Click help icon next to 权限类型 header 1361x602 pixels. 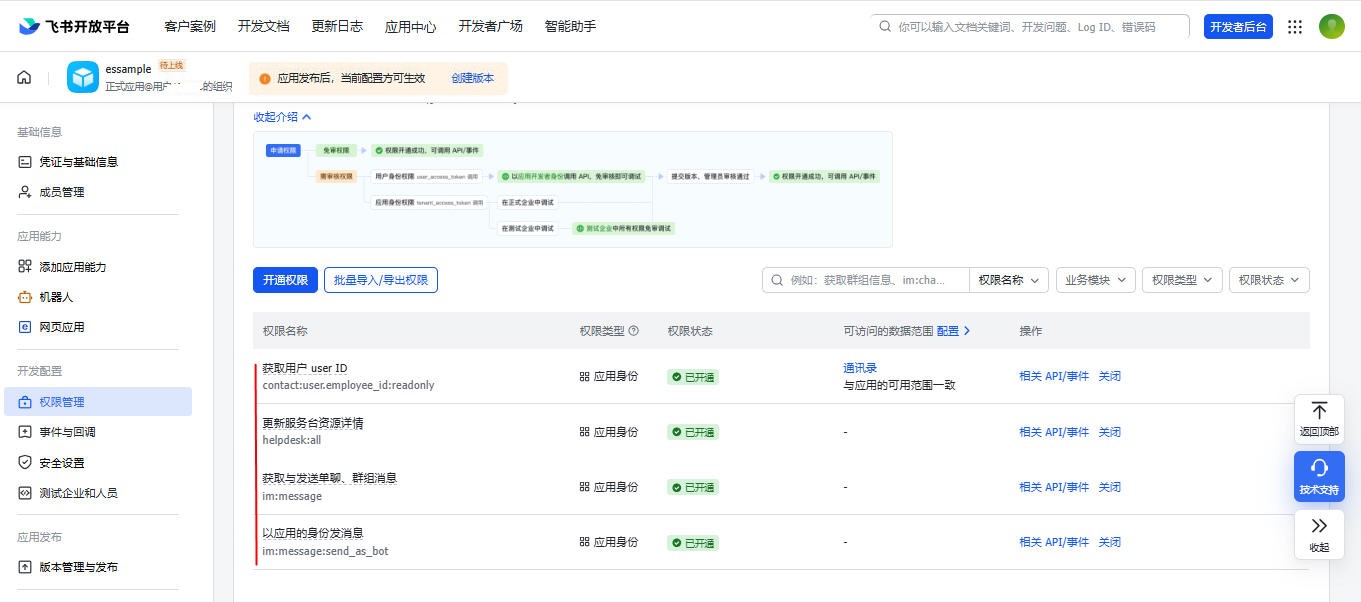tap(633, 331)
